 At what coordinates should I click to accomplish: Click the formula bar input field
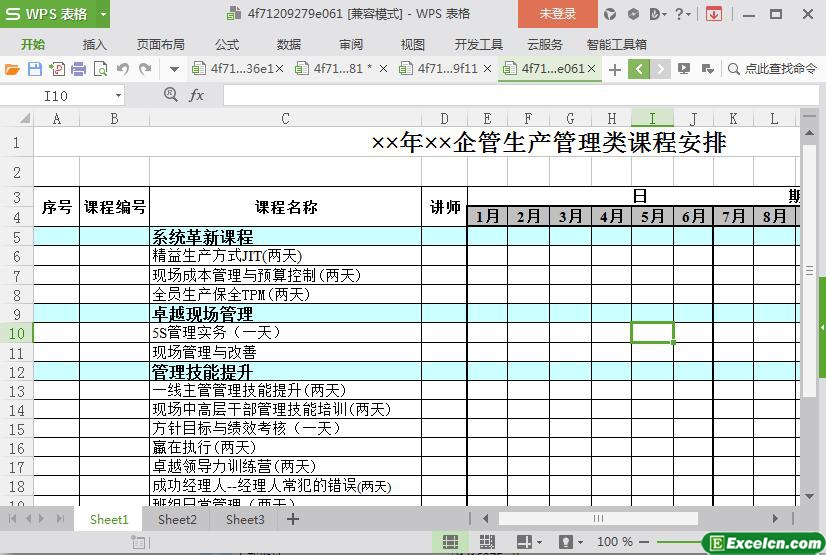coord(520,96)
